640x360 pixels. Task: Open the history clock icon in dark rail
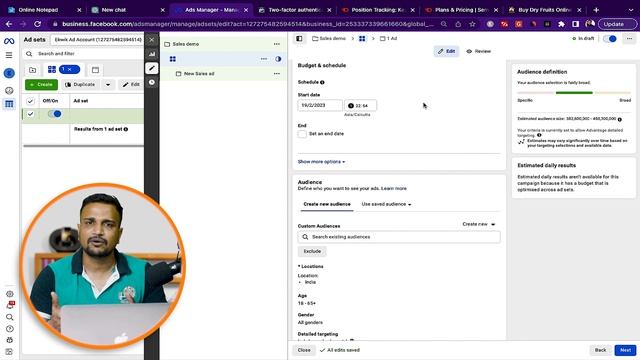point(151,82)
